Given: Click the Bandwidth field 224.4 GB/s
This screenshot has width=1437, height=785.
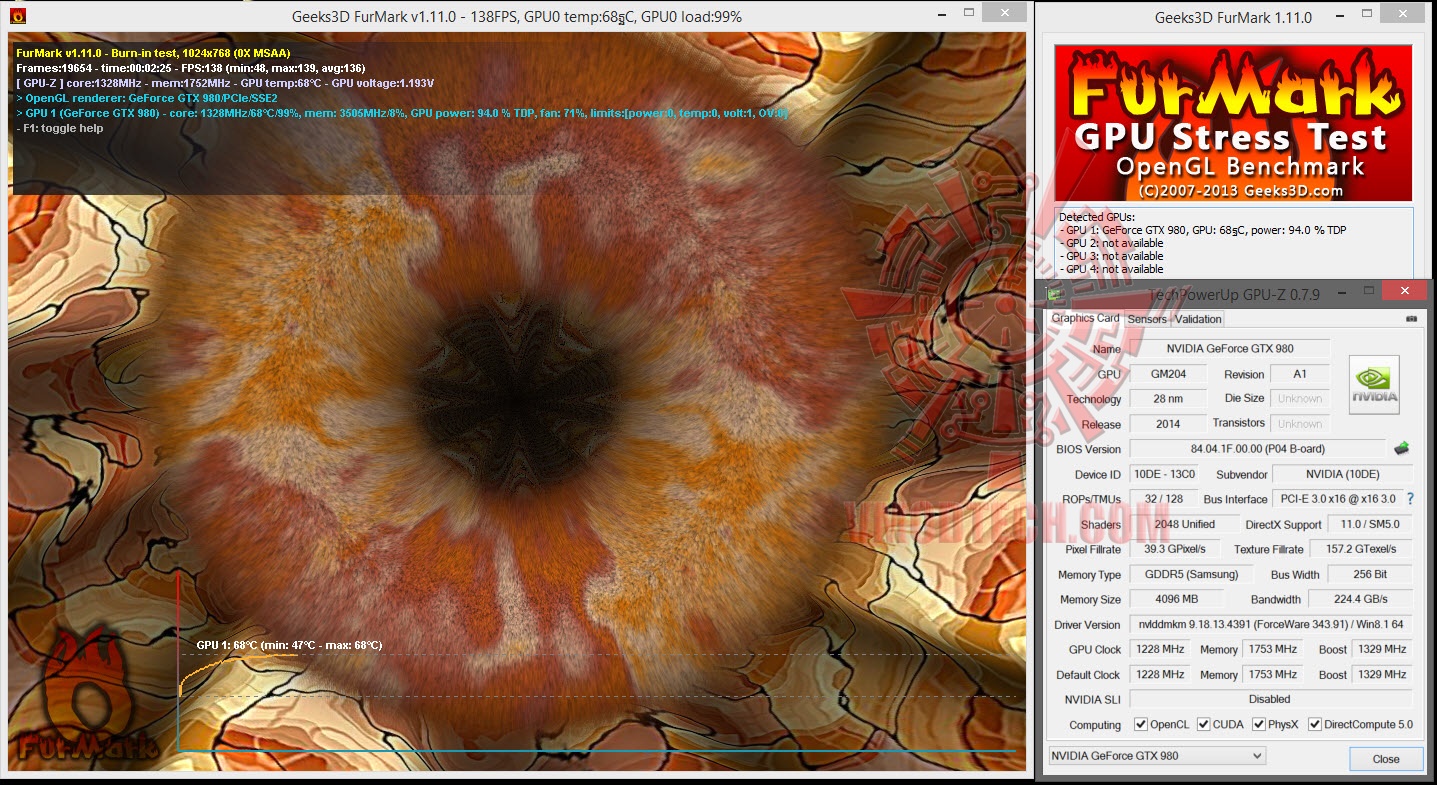Looking at the screenshot, I should [1362, 600].
